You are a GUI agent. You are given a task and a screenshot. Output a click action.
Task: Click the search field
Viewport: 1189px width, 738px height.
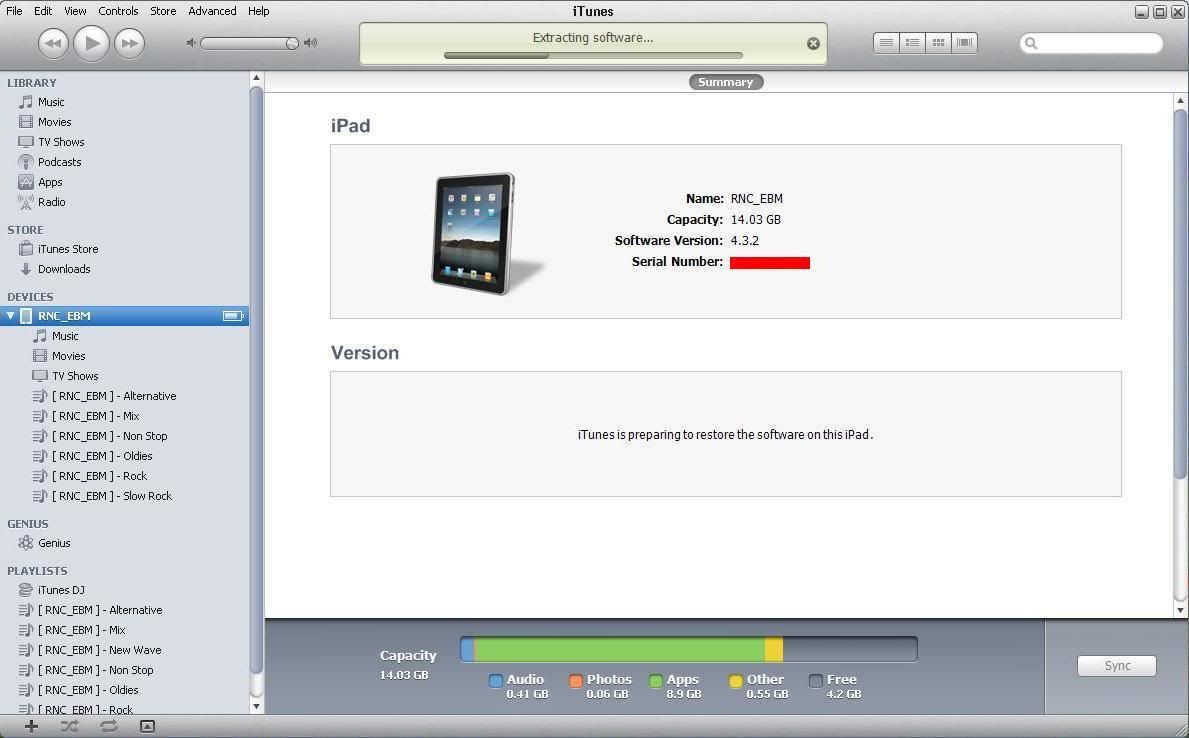point(1091,43)
